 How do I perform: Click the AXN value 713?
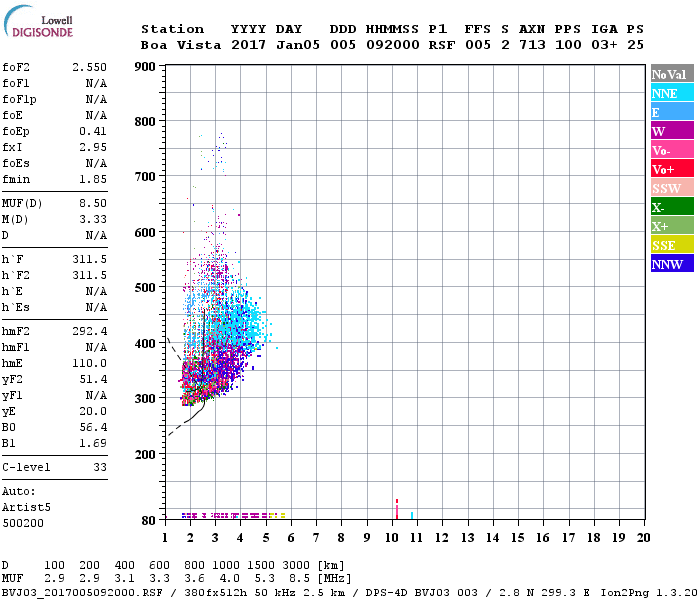(532, 45)
